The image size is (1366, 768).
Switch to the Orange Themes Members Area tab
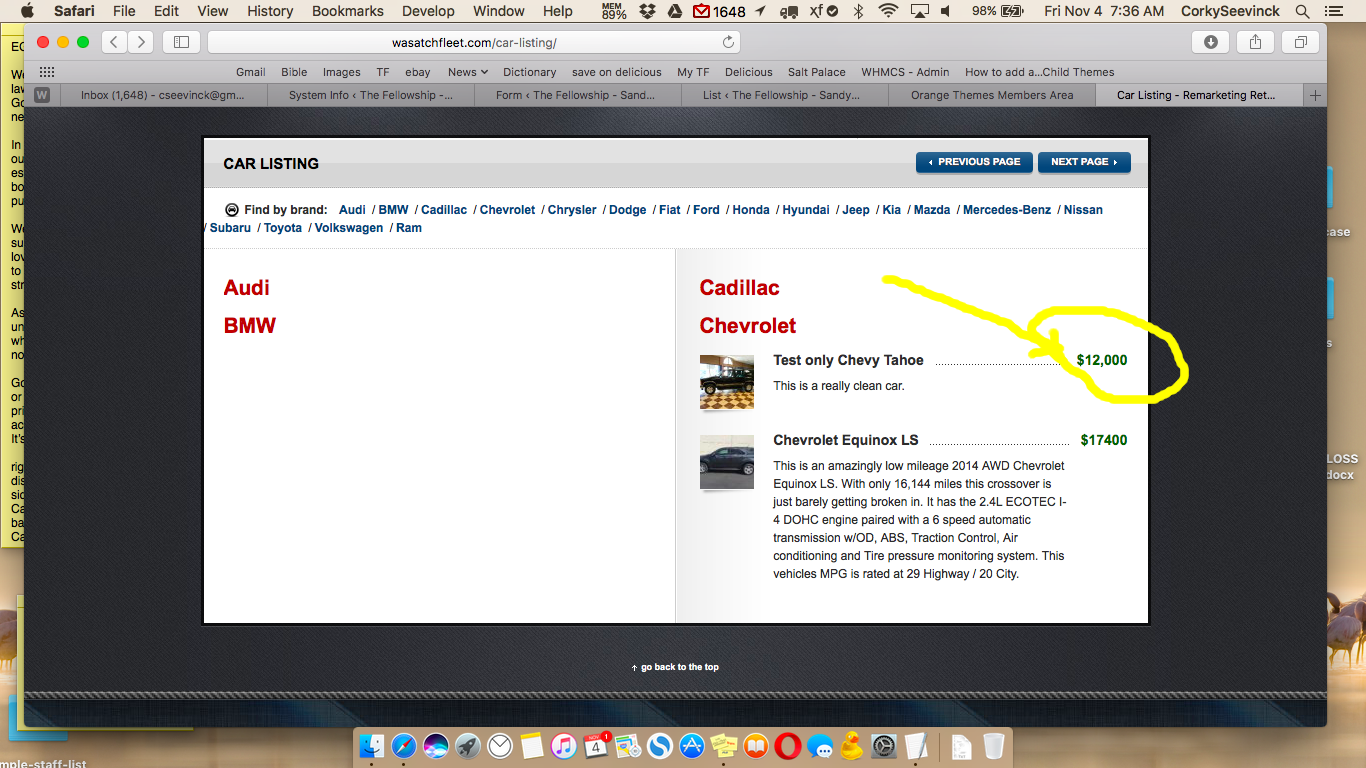coord(992,95)
